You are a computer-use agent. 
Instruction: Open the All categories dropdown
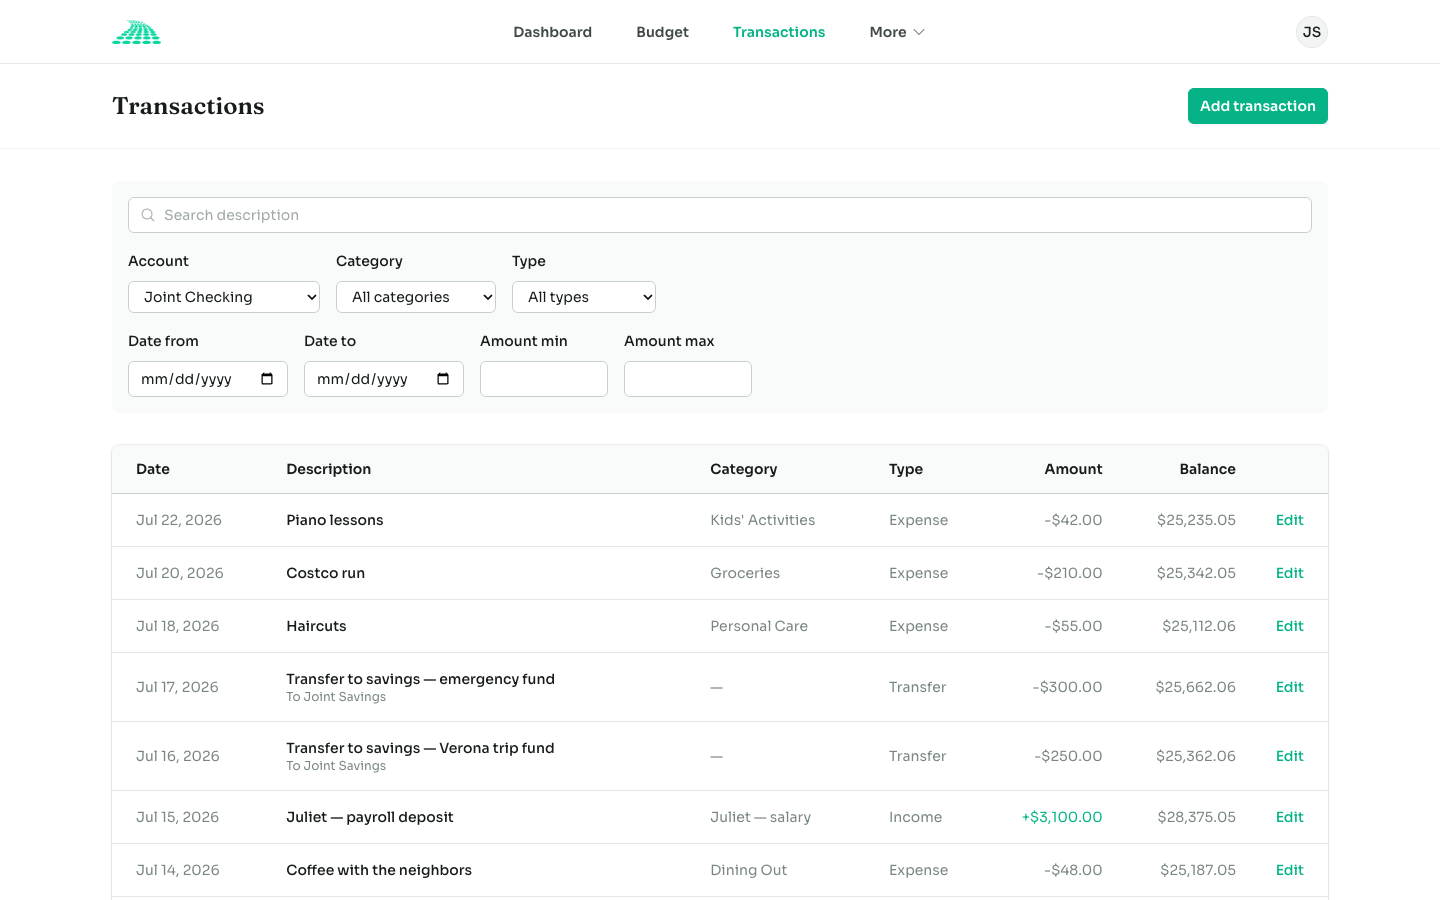click(x=416, y=297)
